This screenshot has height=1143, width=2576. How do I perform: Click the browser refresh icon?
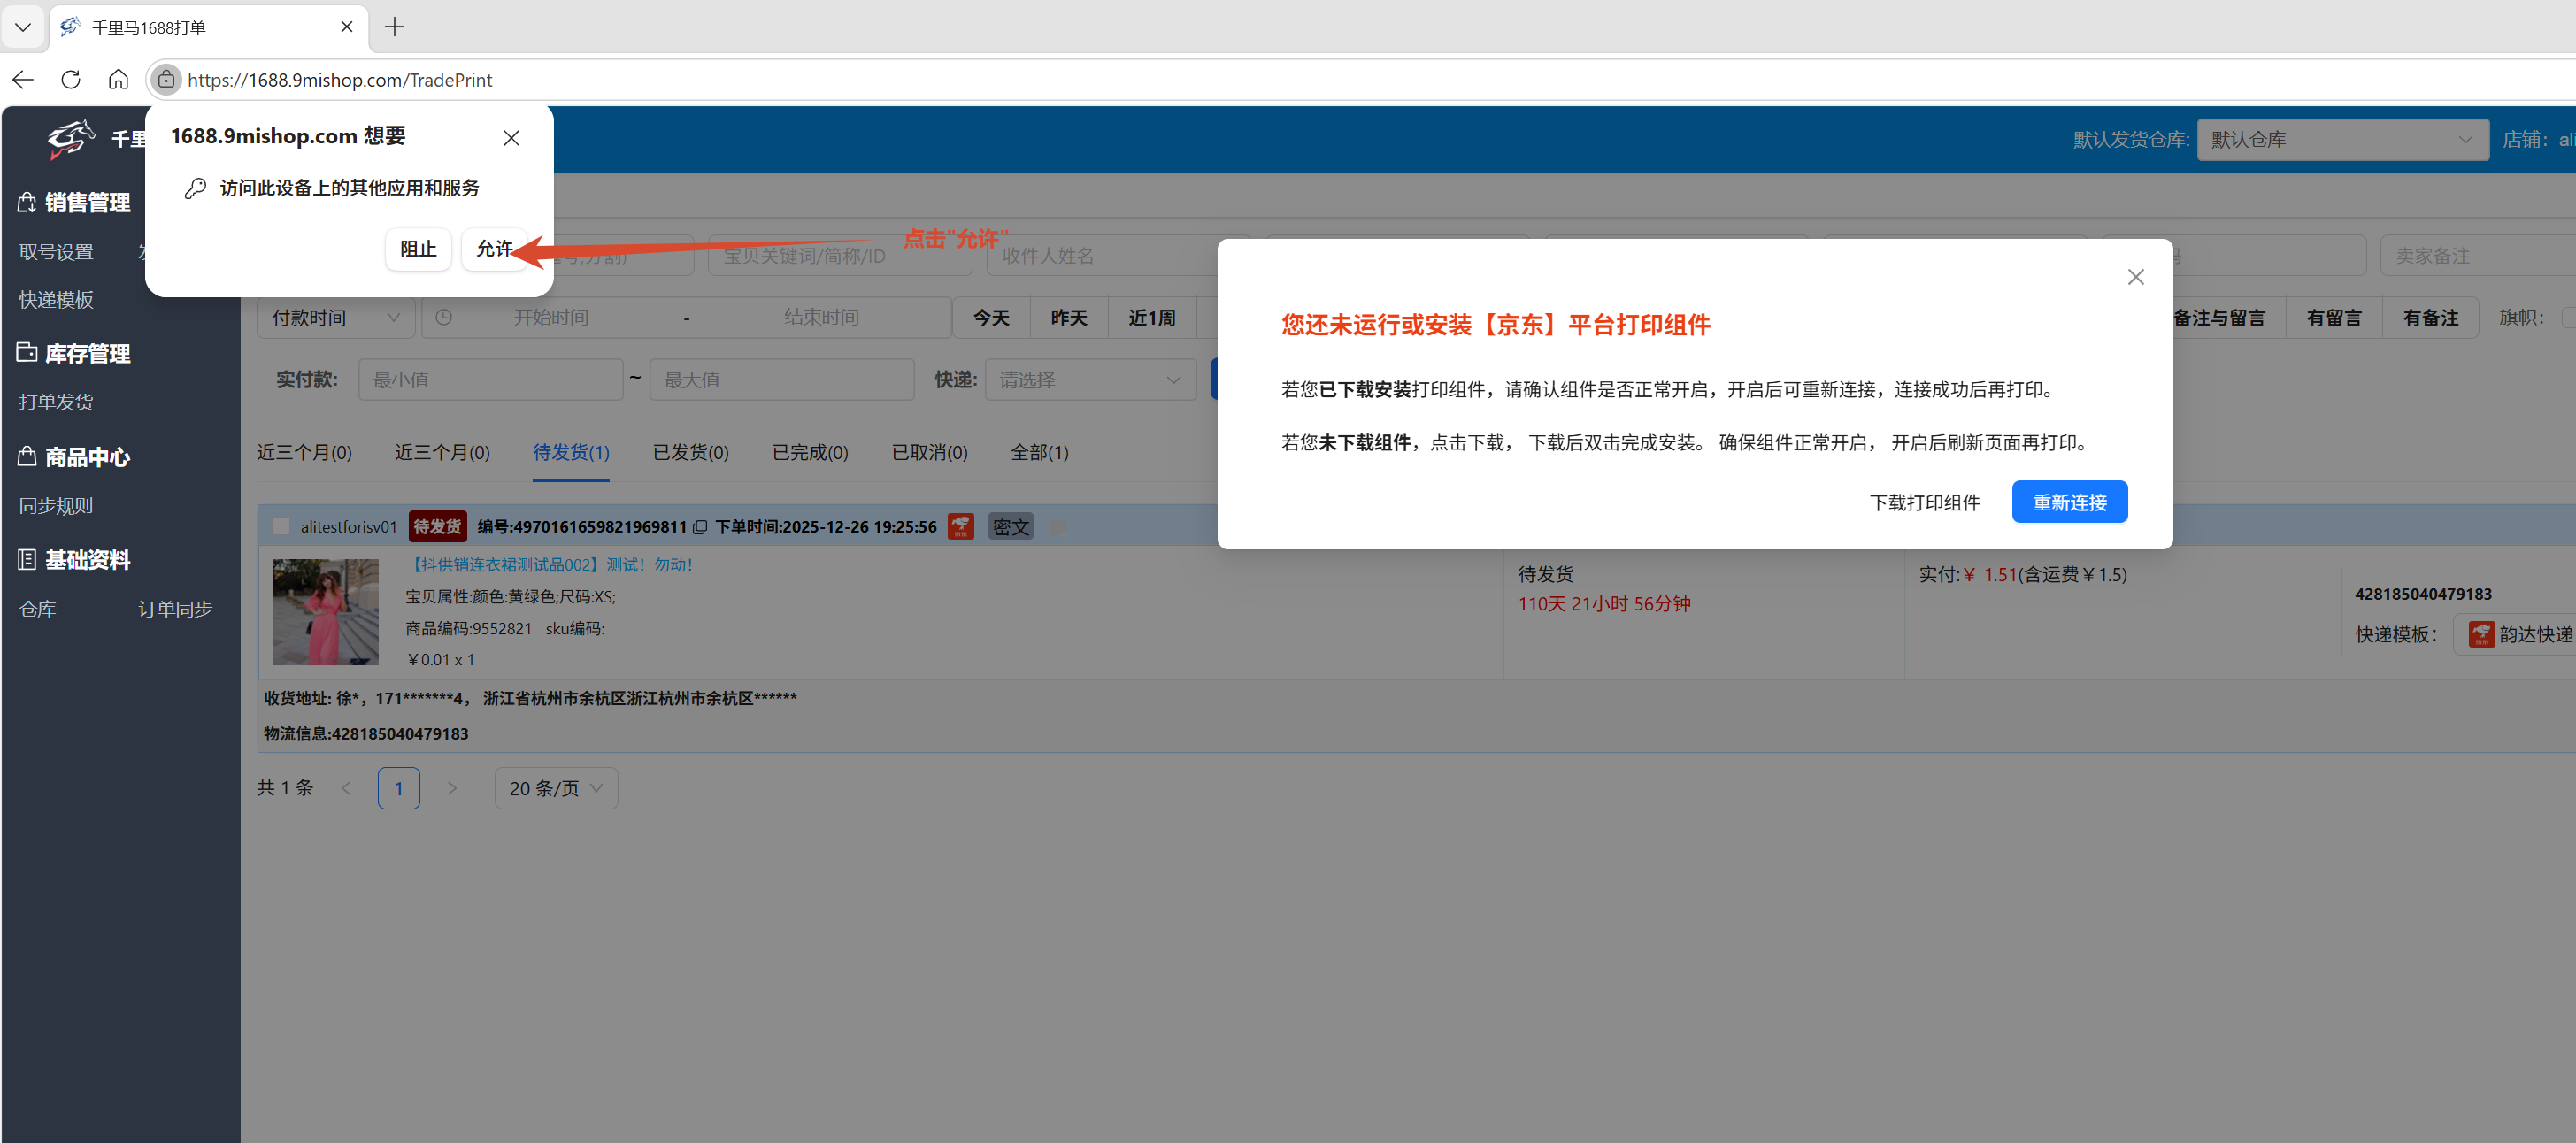pos(70,80)
